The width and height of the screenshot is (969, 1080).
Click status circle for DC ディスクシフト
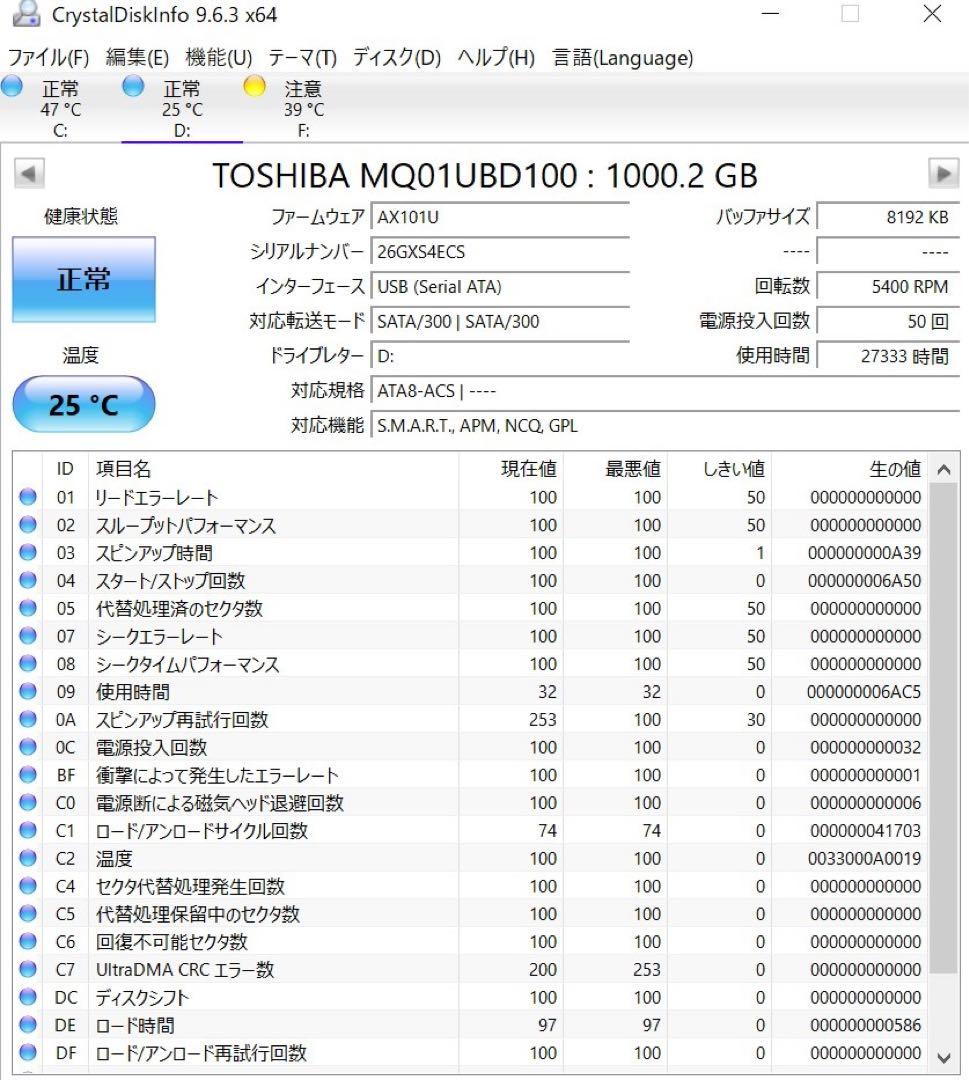[x=28, y=997]
